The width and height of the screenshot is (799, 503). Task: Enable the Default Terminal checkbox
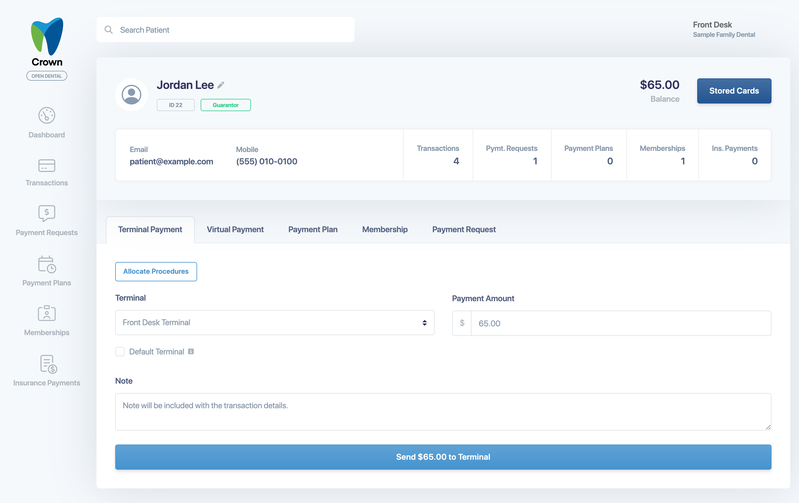[120, 352]
